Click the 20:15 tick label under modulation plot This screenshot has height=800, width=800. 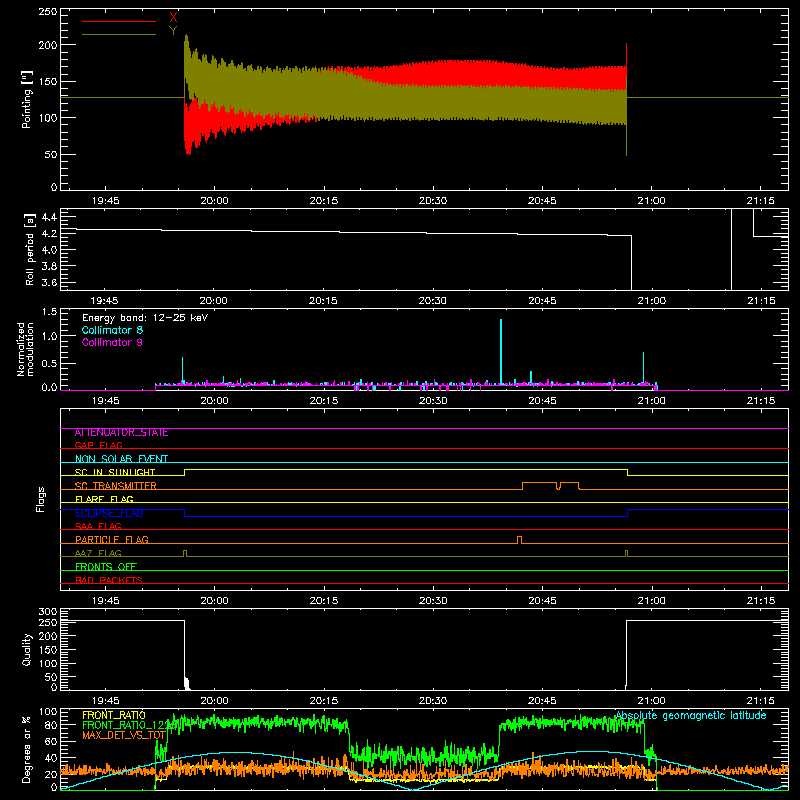[323, 401]
